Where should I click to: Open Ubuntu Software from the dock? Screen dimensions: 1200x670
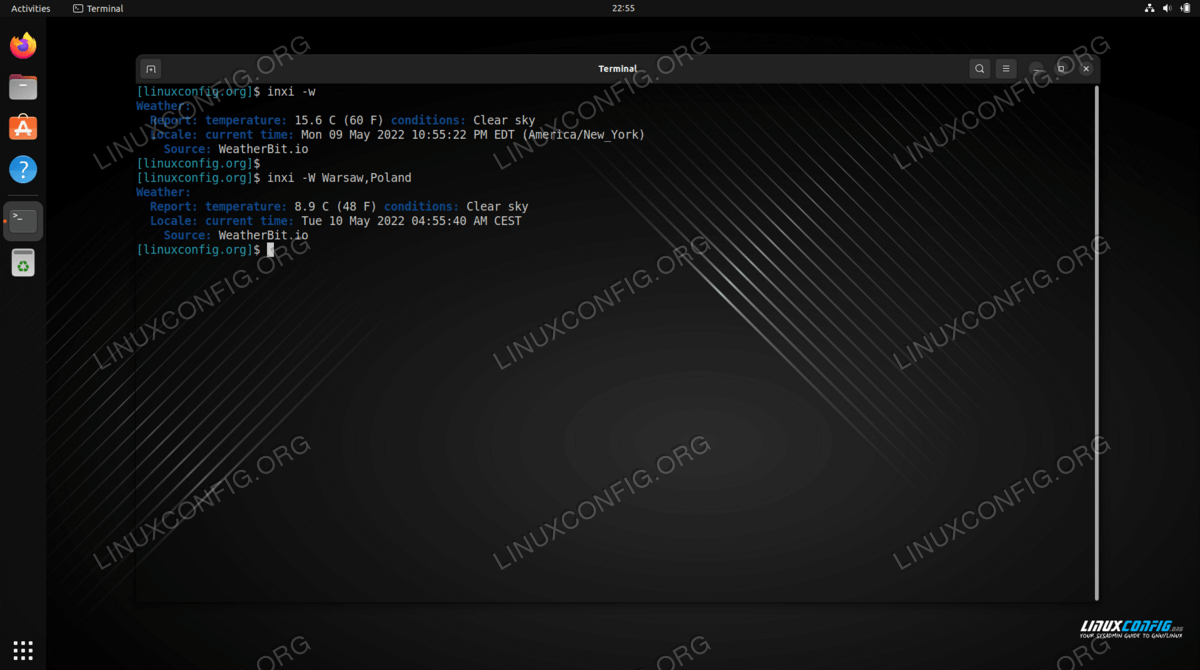tap(23, 128)
